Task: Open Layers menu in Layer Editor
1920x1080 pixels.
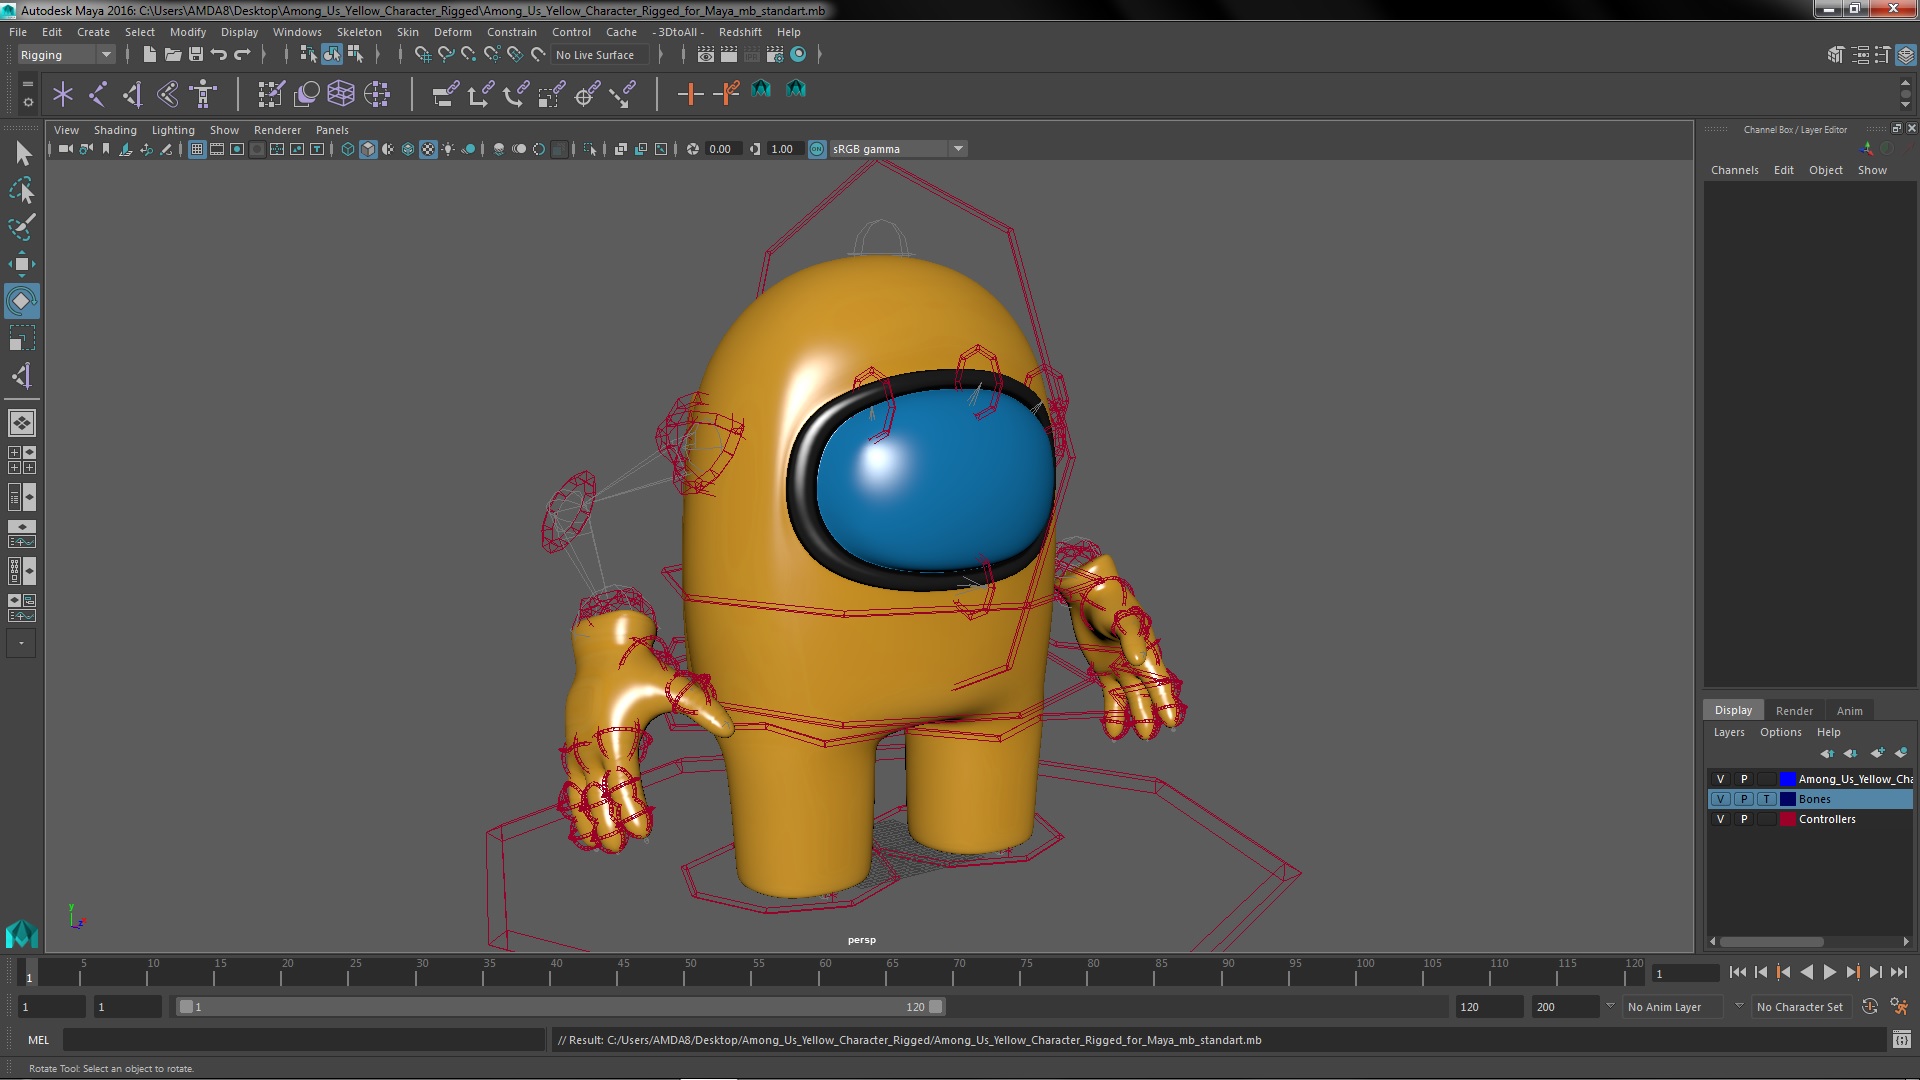Action: (x=1728, y=732)
